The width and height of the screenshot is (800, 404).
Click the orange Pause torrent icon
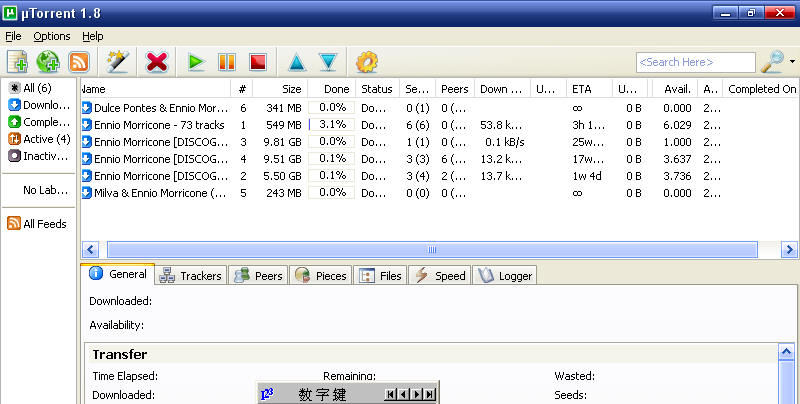227,62
